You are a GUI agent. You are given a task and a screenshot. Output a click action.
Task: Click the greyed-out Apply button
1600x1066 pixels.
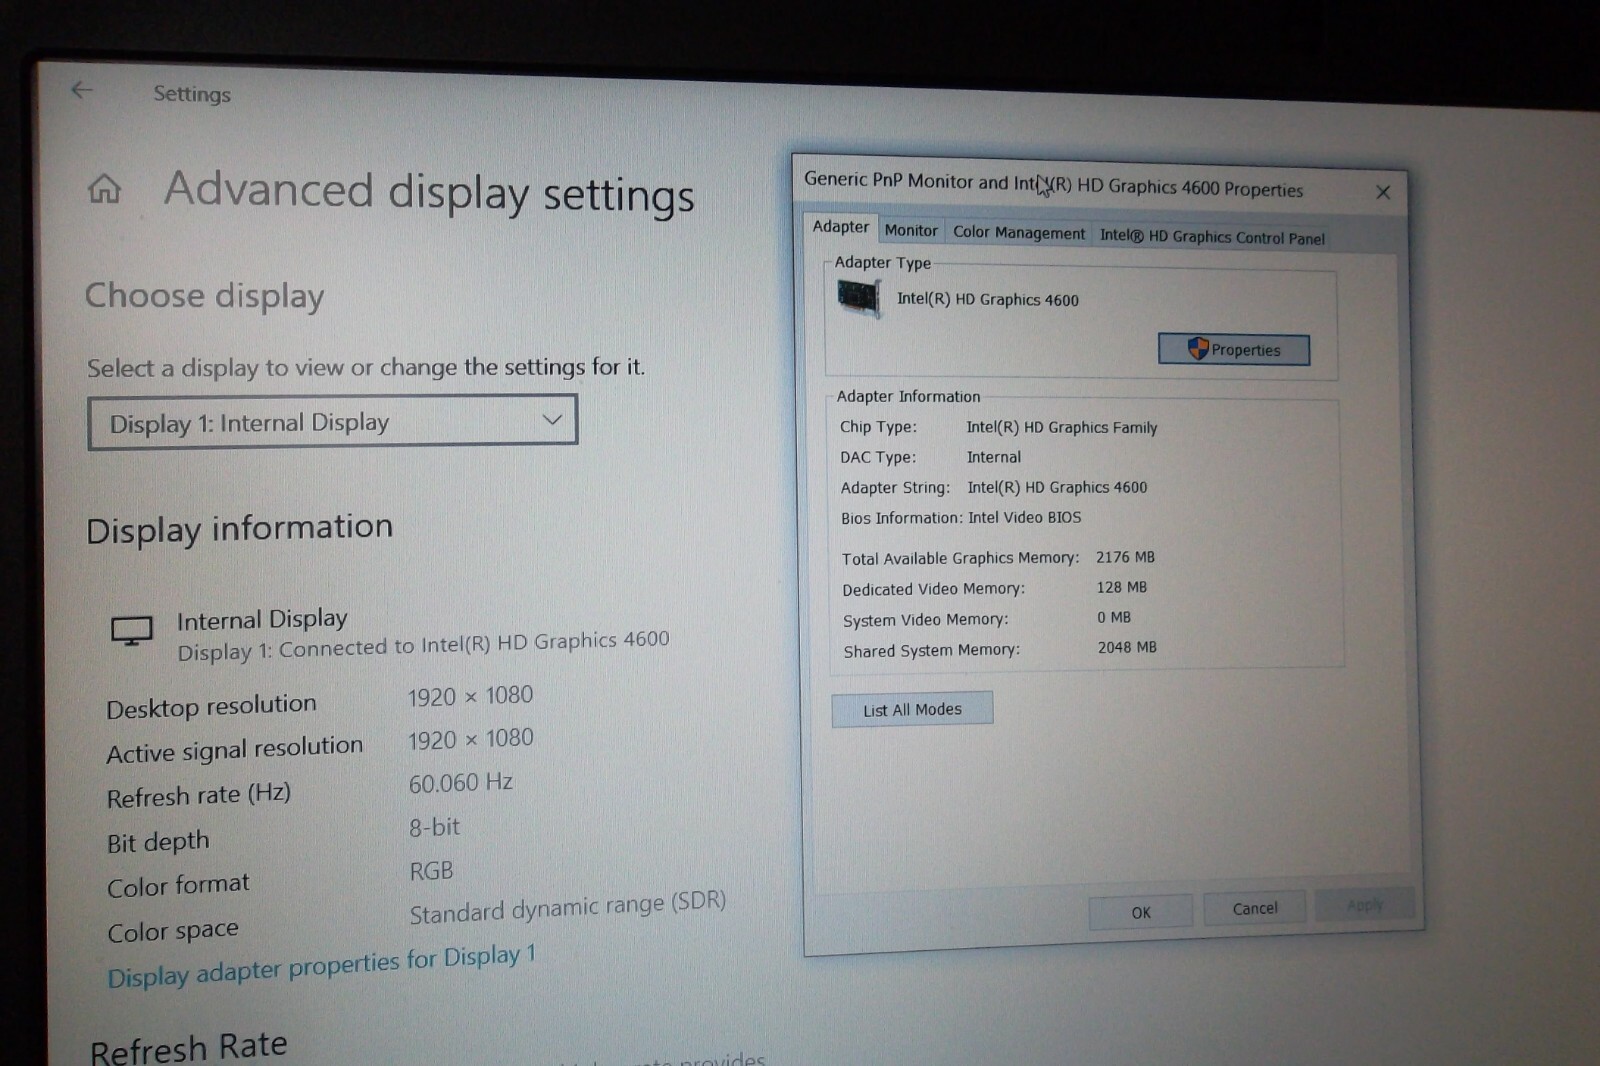coord(1364,905)
